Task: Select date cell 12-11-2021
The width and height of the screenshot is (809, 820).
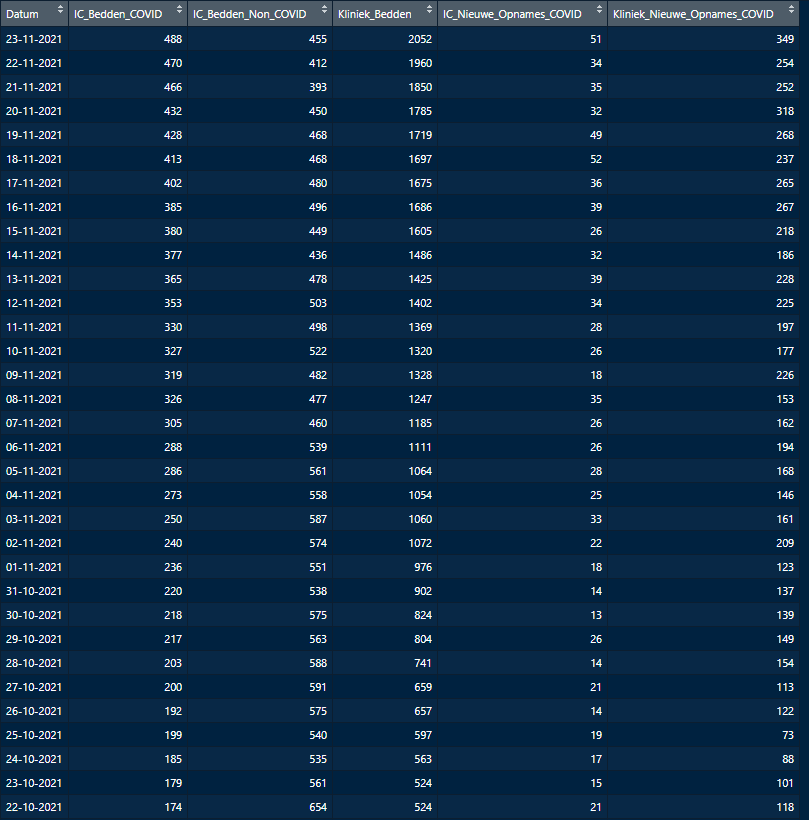Action: 33,303
